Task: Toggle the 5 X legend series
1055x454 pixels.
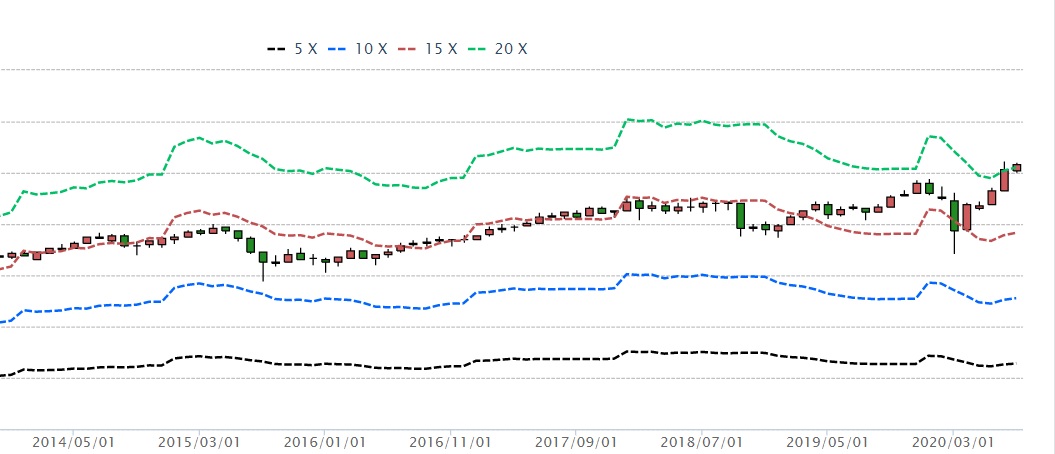Action: tap(292, 49)
